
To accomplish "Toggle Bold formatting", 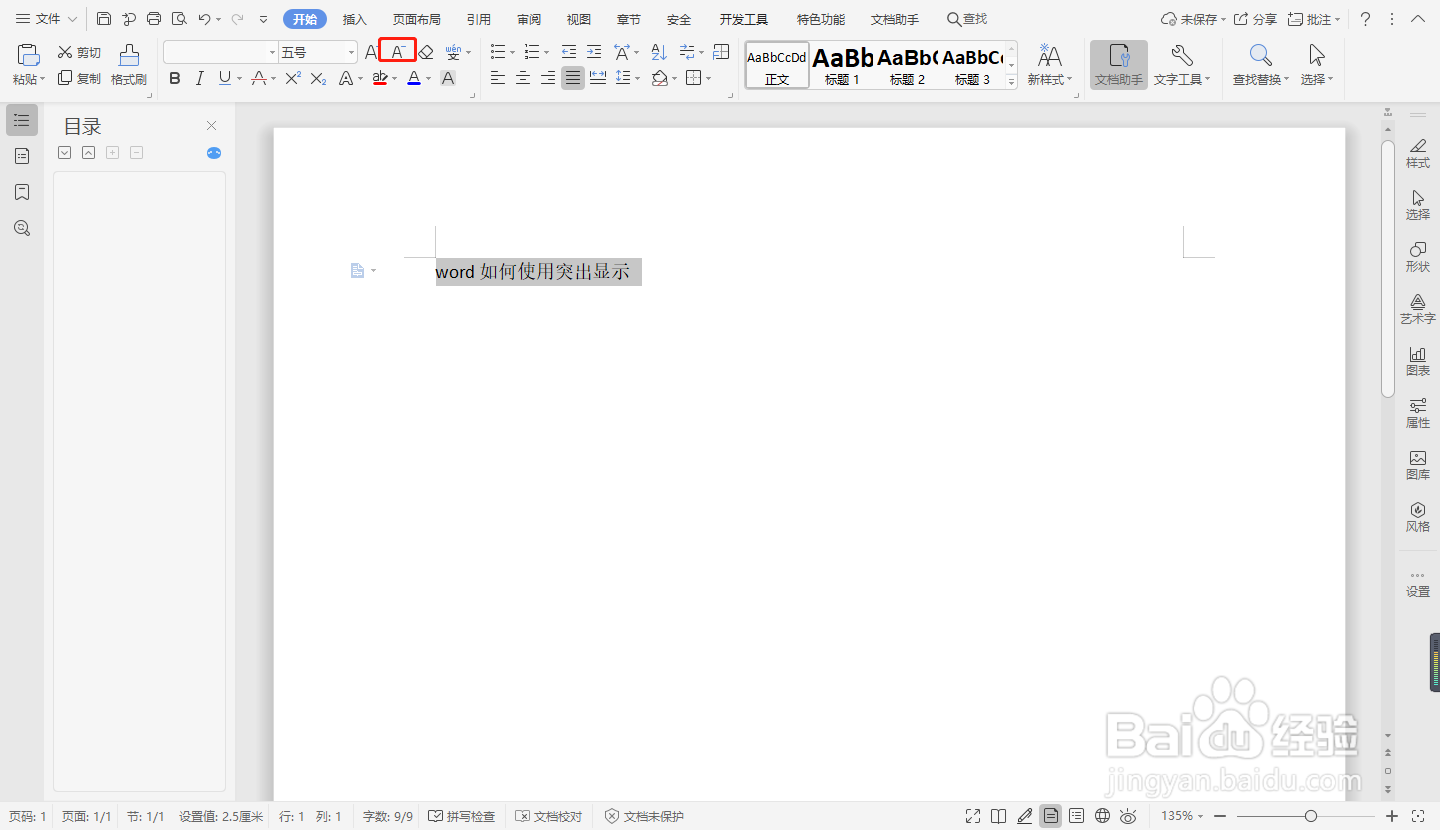I will pyautogui.click(x=175, y=78).
